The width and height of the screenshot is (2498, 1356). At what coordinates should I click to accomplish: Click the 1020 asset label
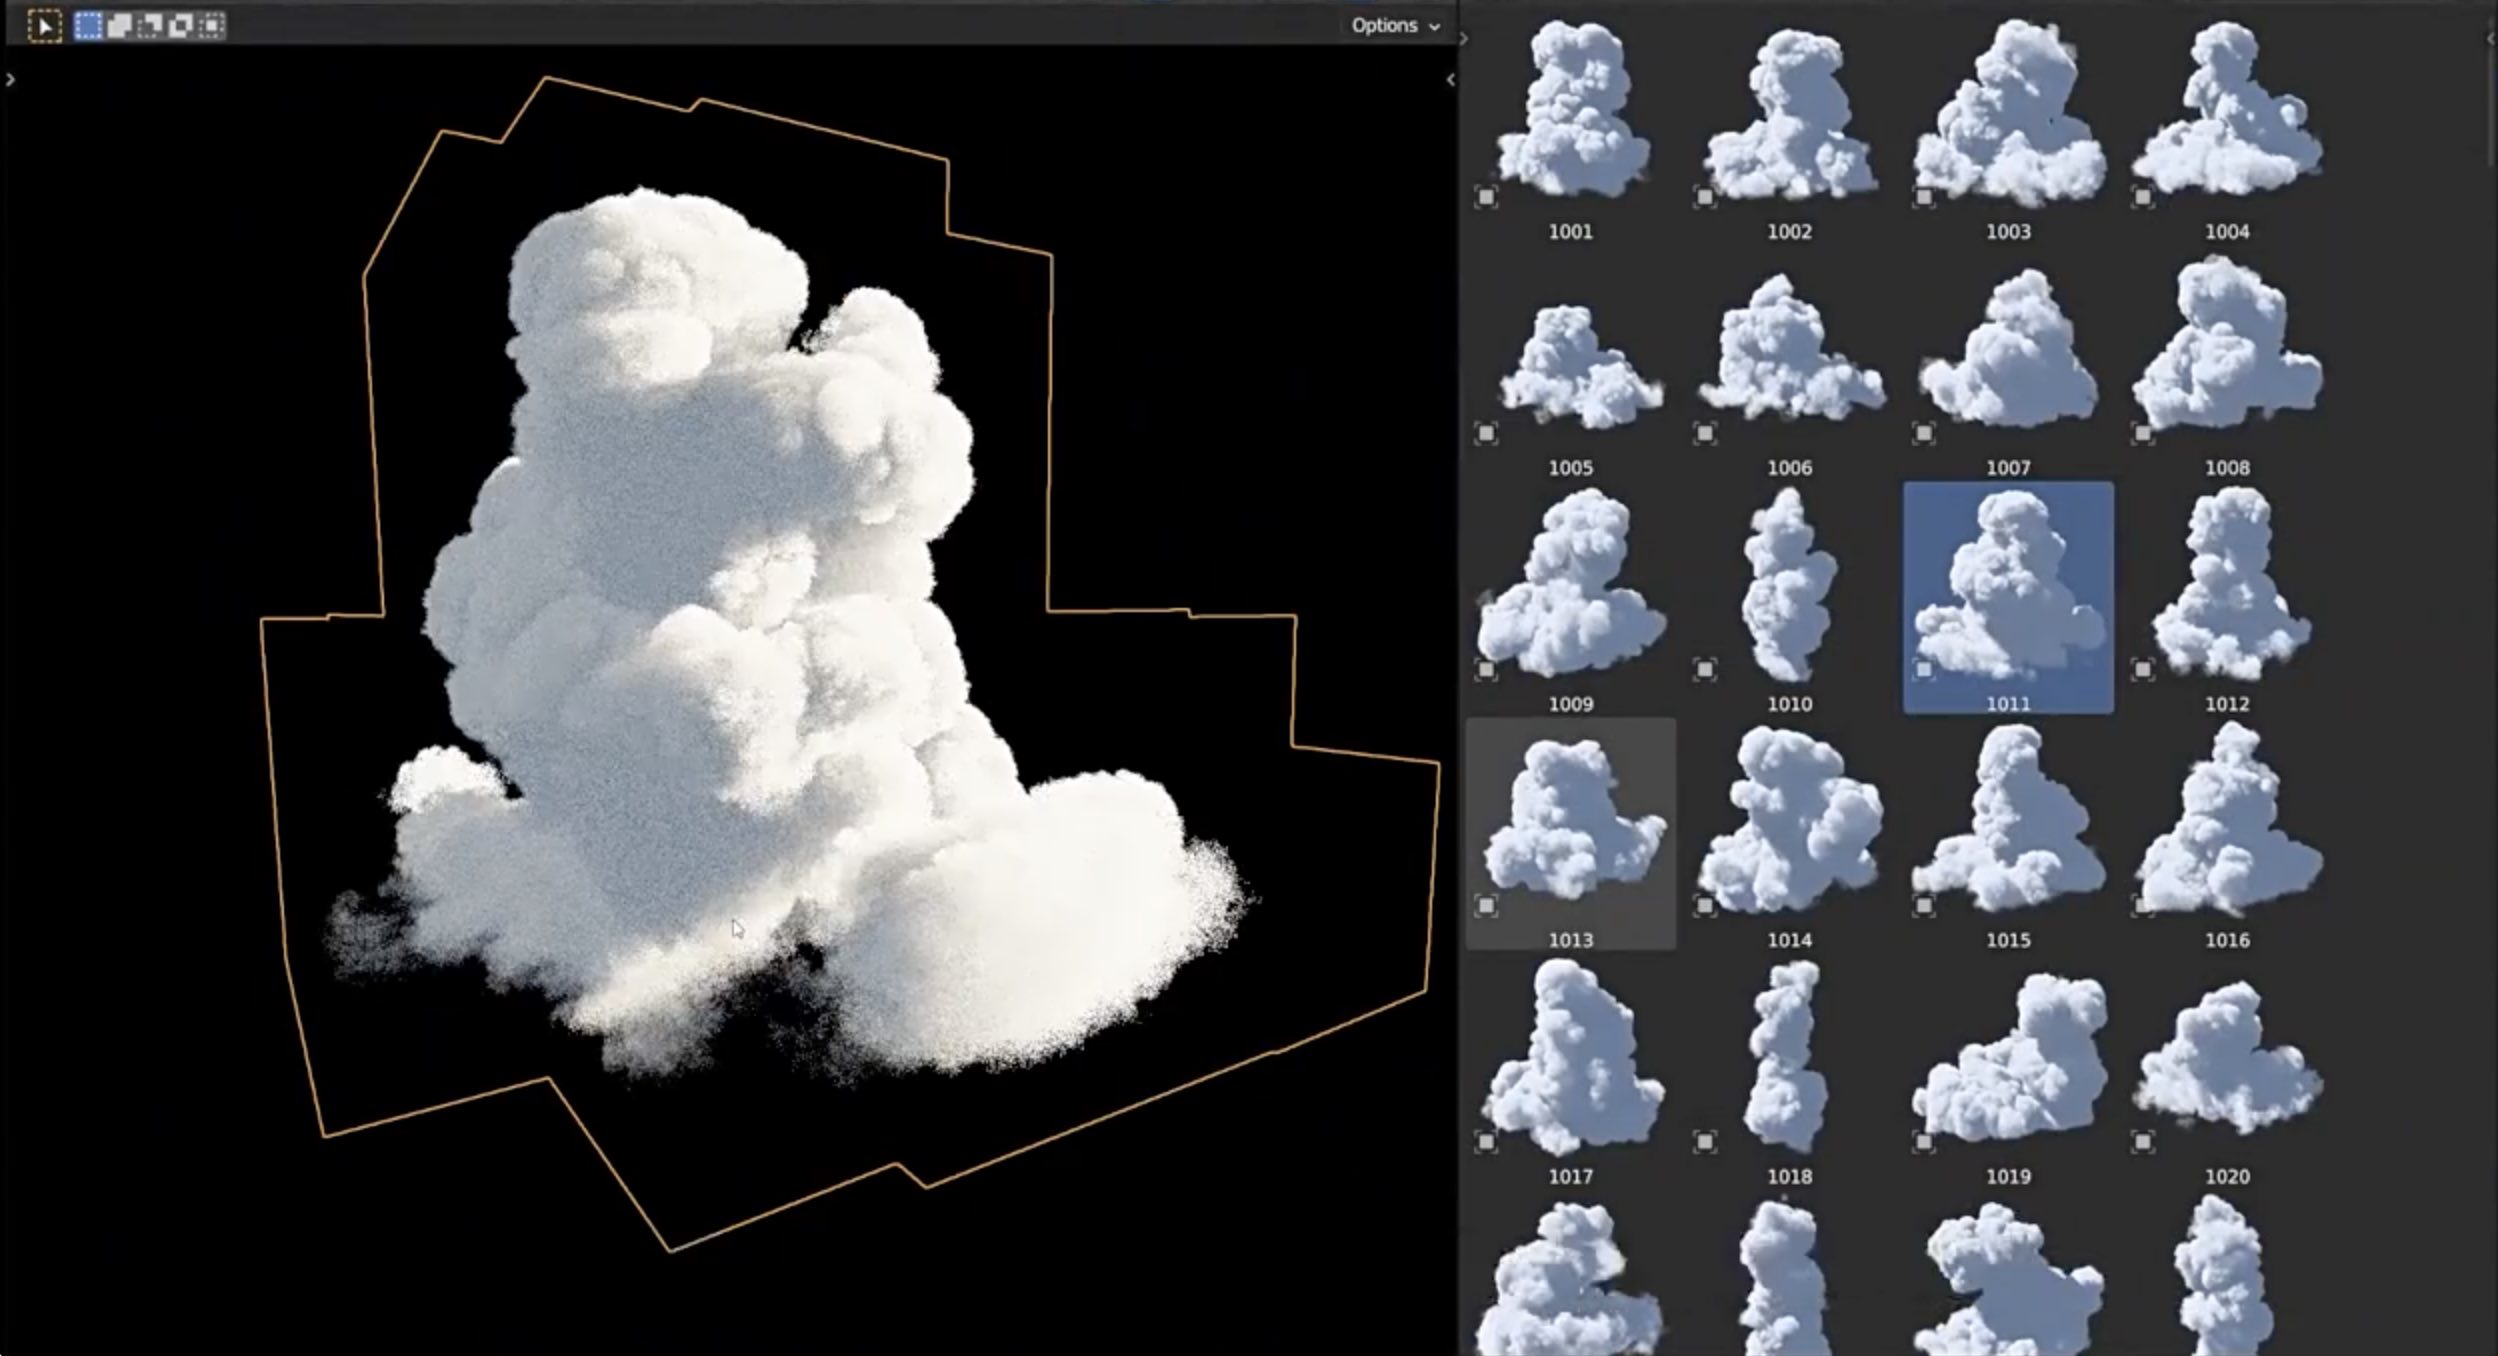(x=2227, y=1177)
